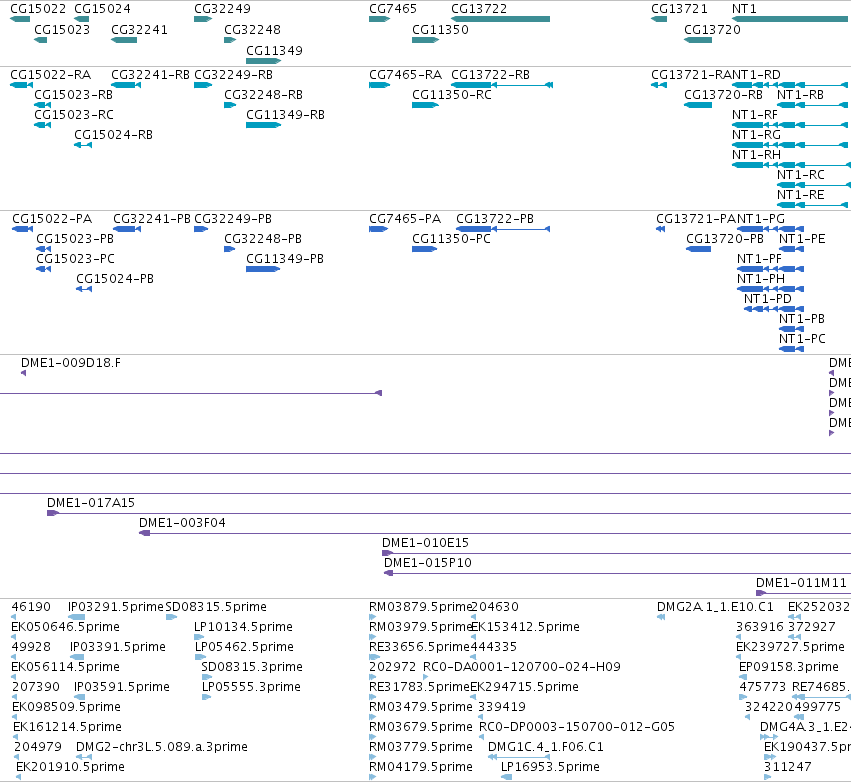Click BAC clone DME1-017A15
Viewport: 851px width, 782px height.
pyautogui.click(x=91, y=503)
